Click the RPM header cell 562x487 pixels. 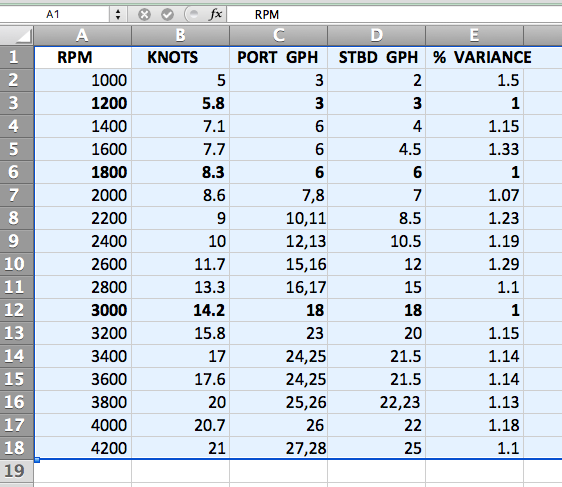(x=83, y=57)
